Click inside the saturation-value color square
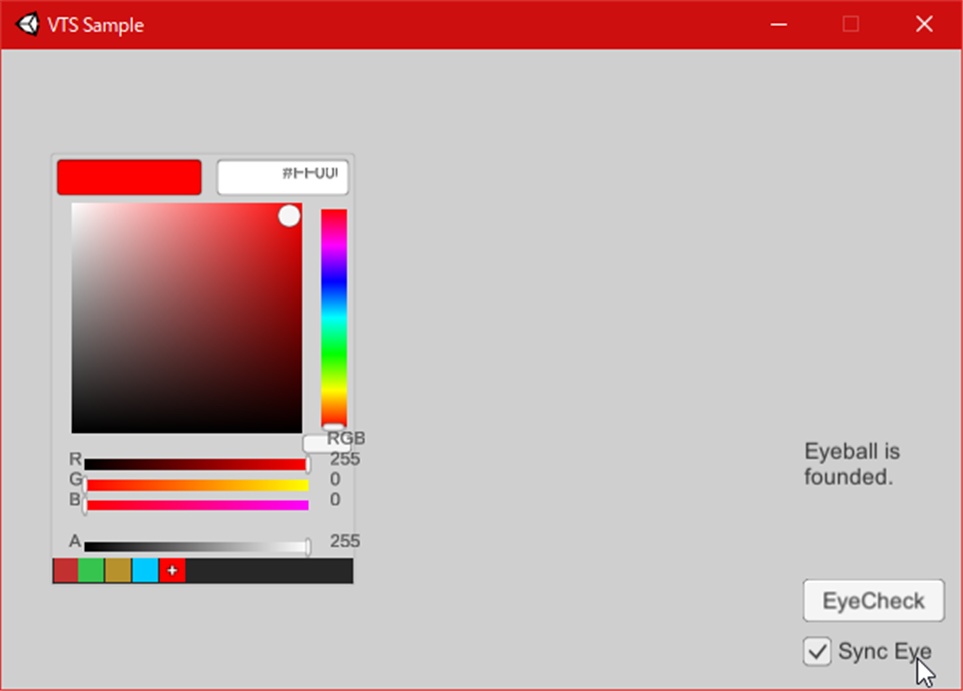The height and width of the screenshot is (691, 963). (187, 318)
